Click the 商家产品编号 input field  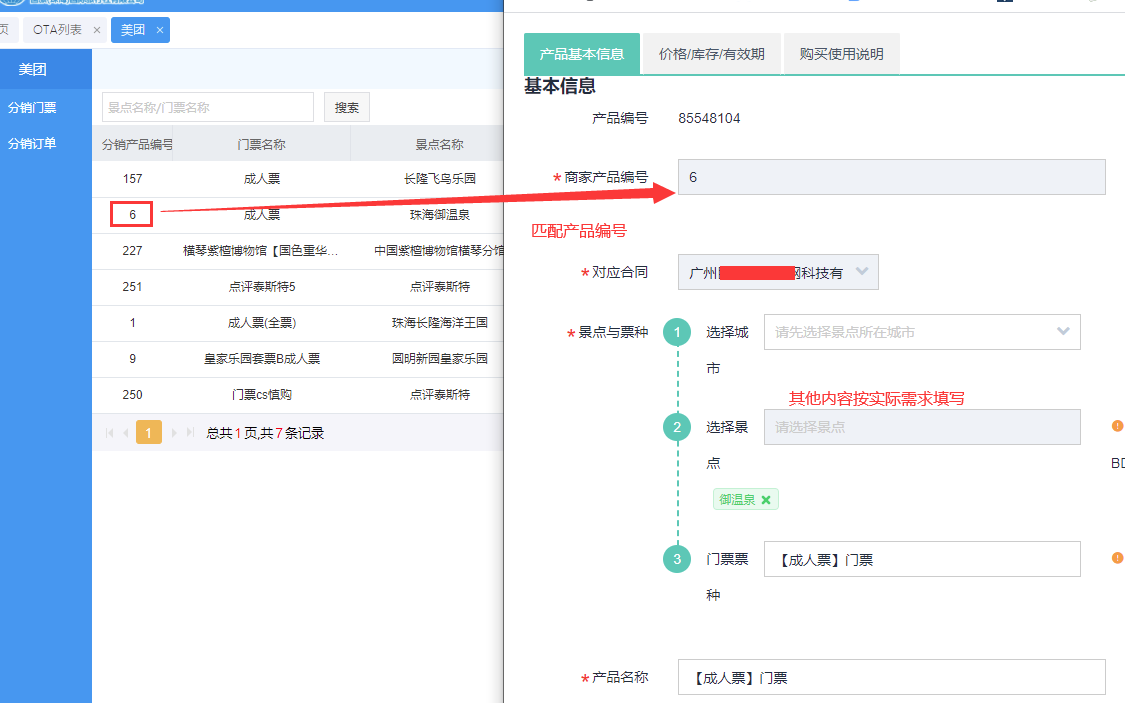click(891, 177)
